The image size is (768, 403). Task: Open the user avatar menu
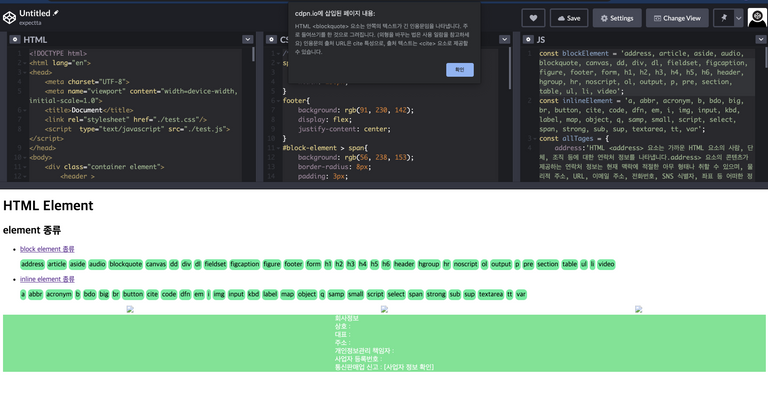[757, 18]
